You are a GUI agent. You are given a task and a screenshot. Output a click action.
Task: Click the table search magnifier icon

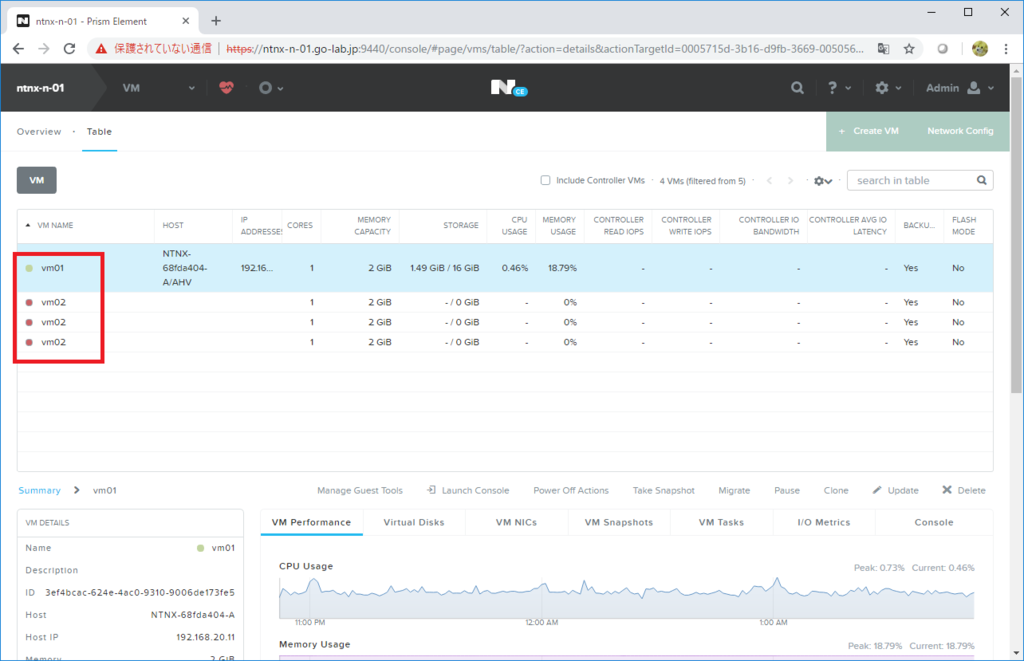[x=982, y=180]
